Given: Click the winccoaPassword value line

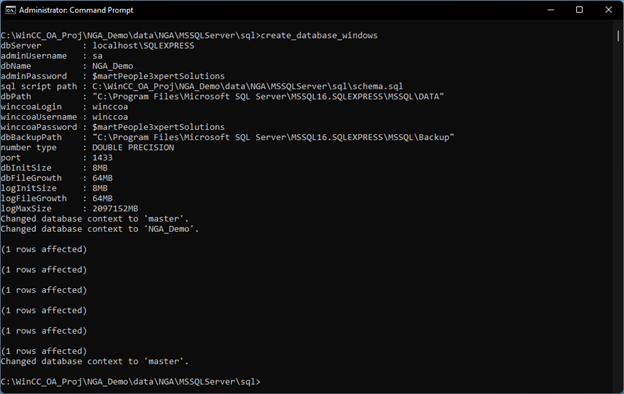Looking at the screenshot, I should click(x=158, y=127).
